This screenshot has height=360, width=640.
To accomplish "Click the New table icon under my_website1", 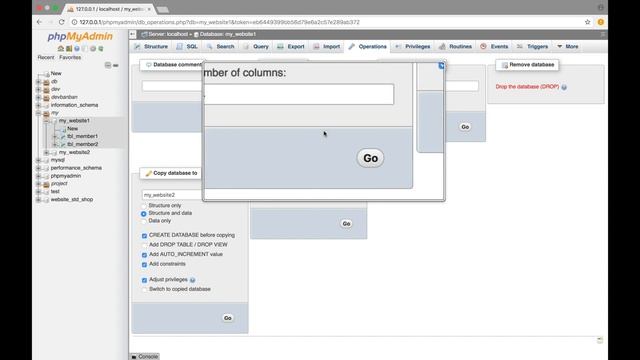I will tap(63, 129).
